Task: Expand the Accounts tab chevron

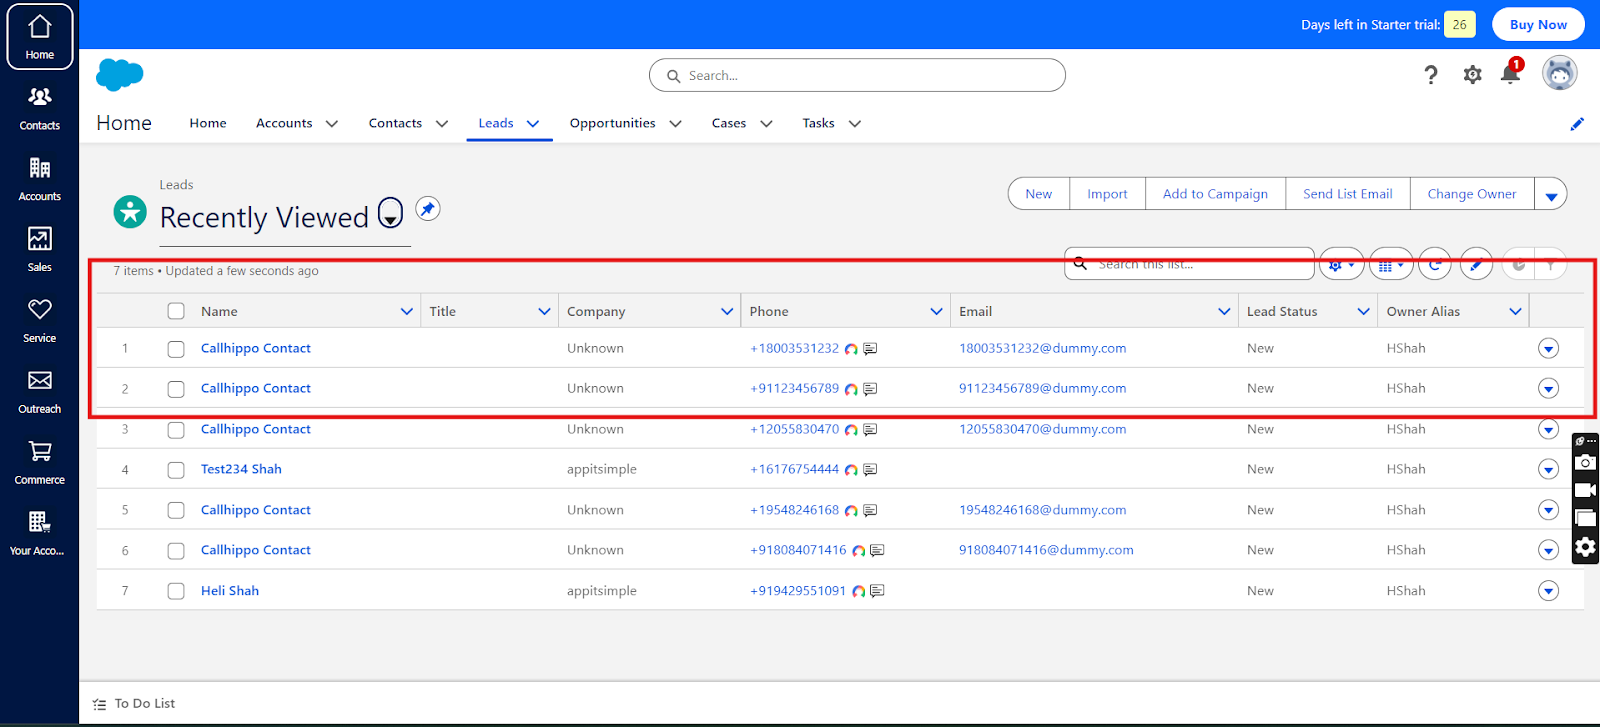Action: (332, 124)
